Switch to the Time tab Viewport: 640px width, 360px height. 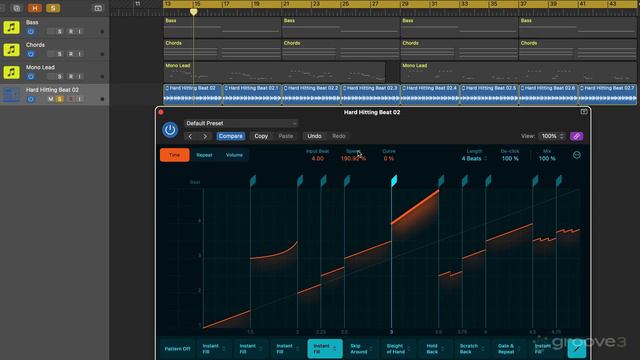175,155
